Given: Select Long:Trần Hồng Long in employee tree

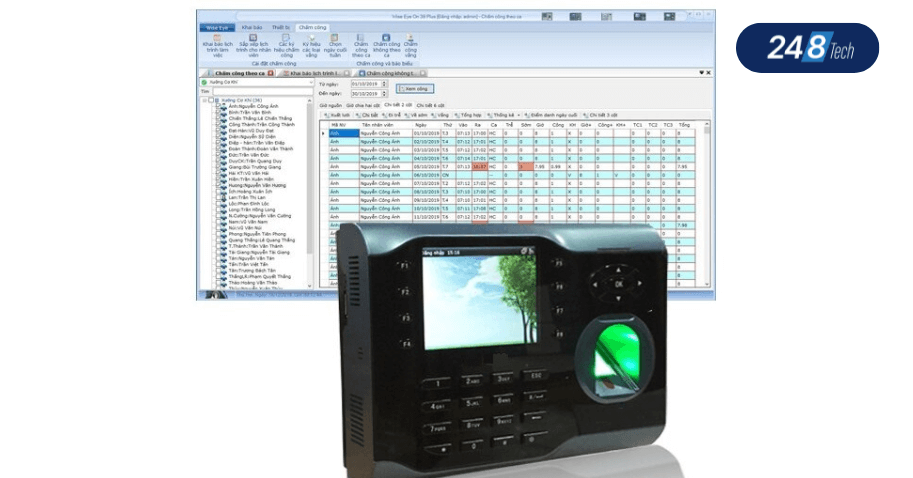Looking at the screenshot, I should coord(252,210).
